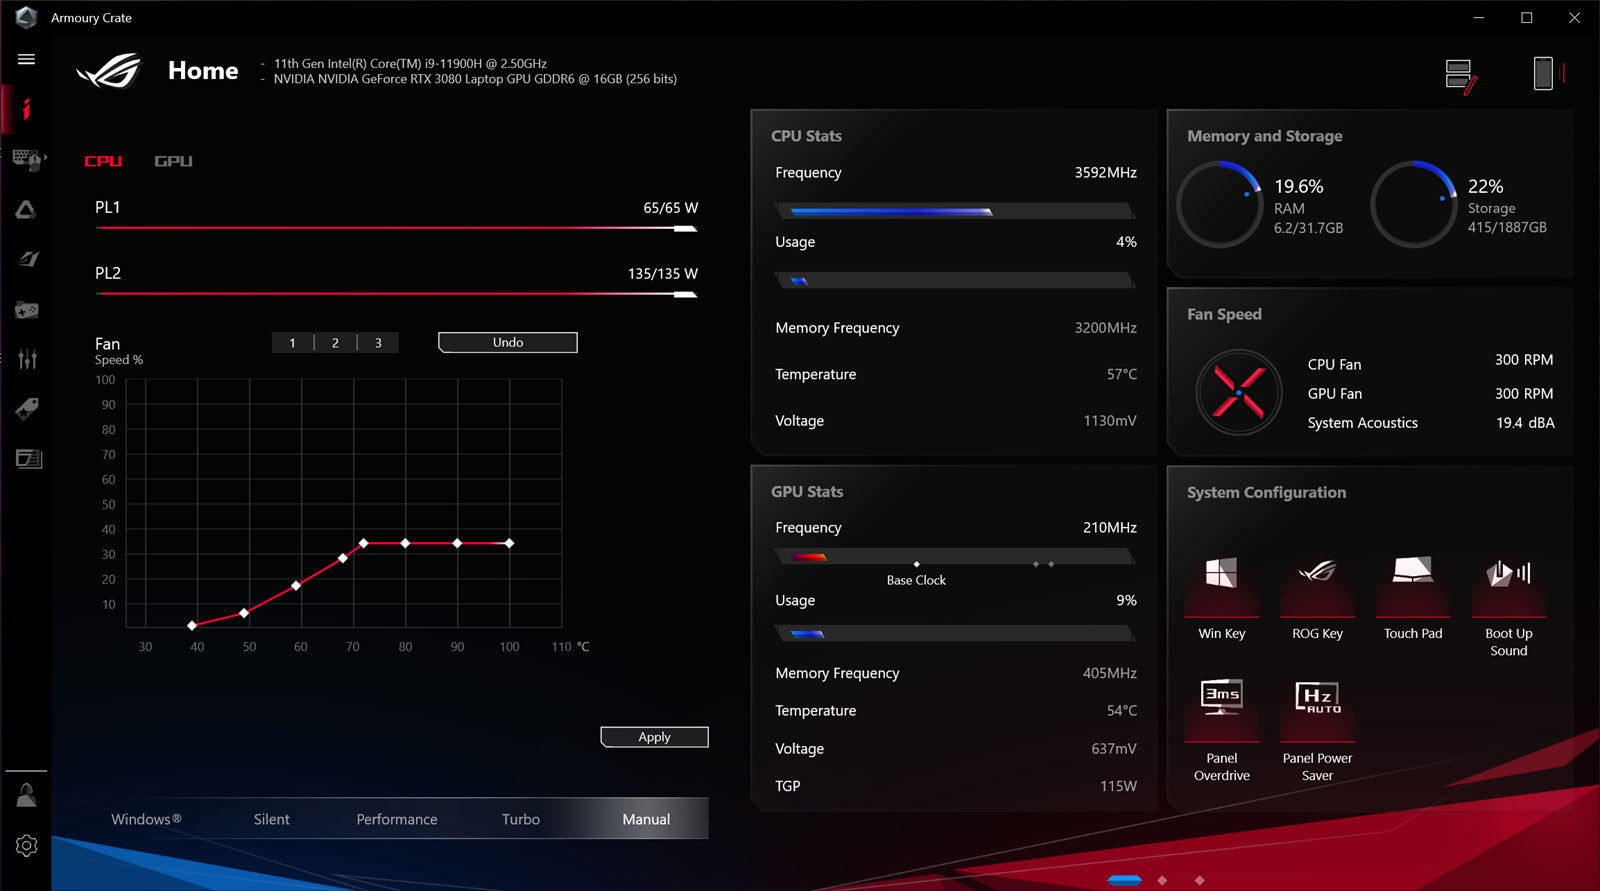The height and width of the screenshot is (891, 1600).
Task: Click the fan curve point at 60°C
Action: coord(296,586)
